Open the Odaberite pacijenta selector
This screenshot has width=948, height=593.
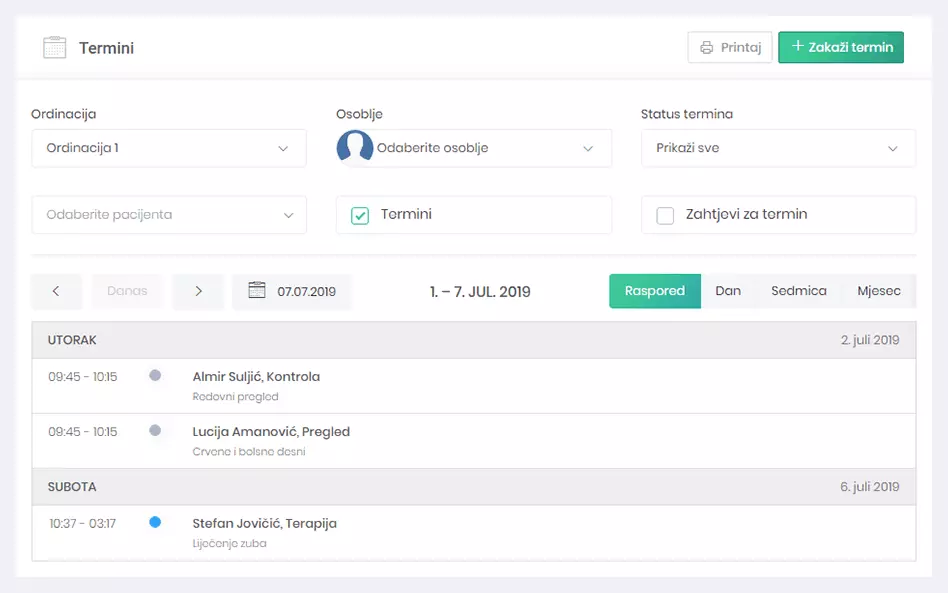168,215
